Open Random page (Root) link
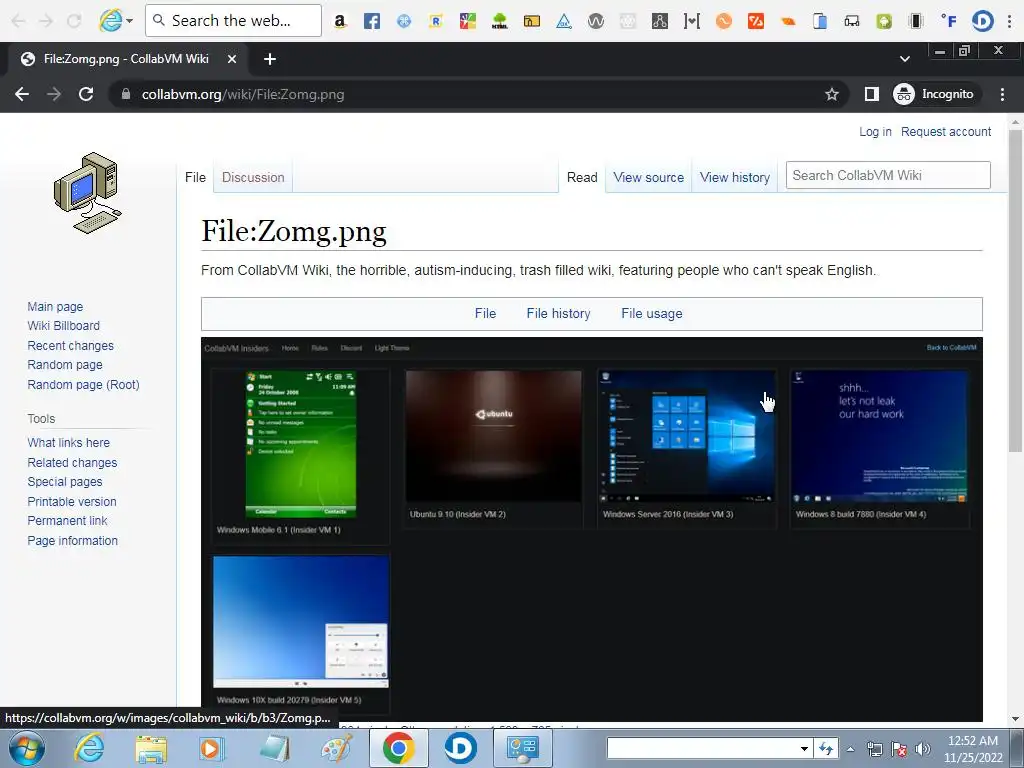Viewport: 1024px width, 768px height. click(83, 385)
